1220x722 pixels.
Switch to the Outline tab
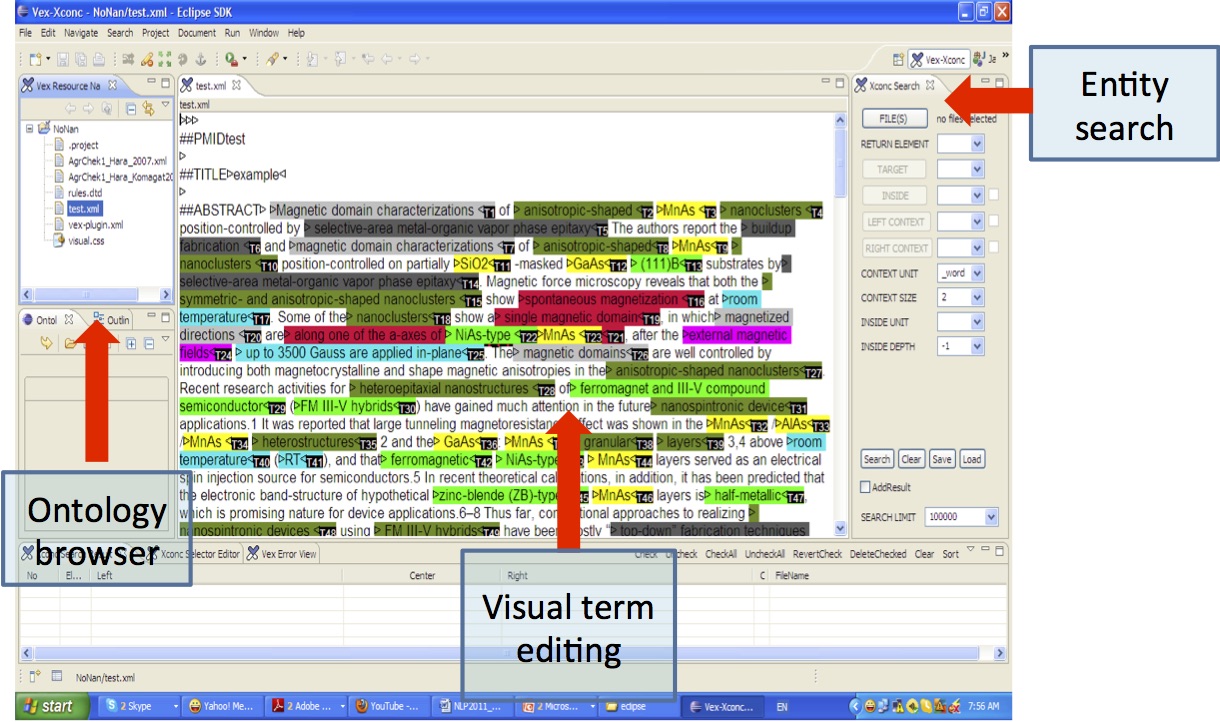pos(111,320)
